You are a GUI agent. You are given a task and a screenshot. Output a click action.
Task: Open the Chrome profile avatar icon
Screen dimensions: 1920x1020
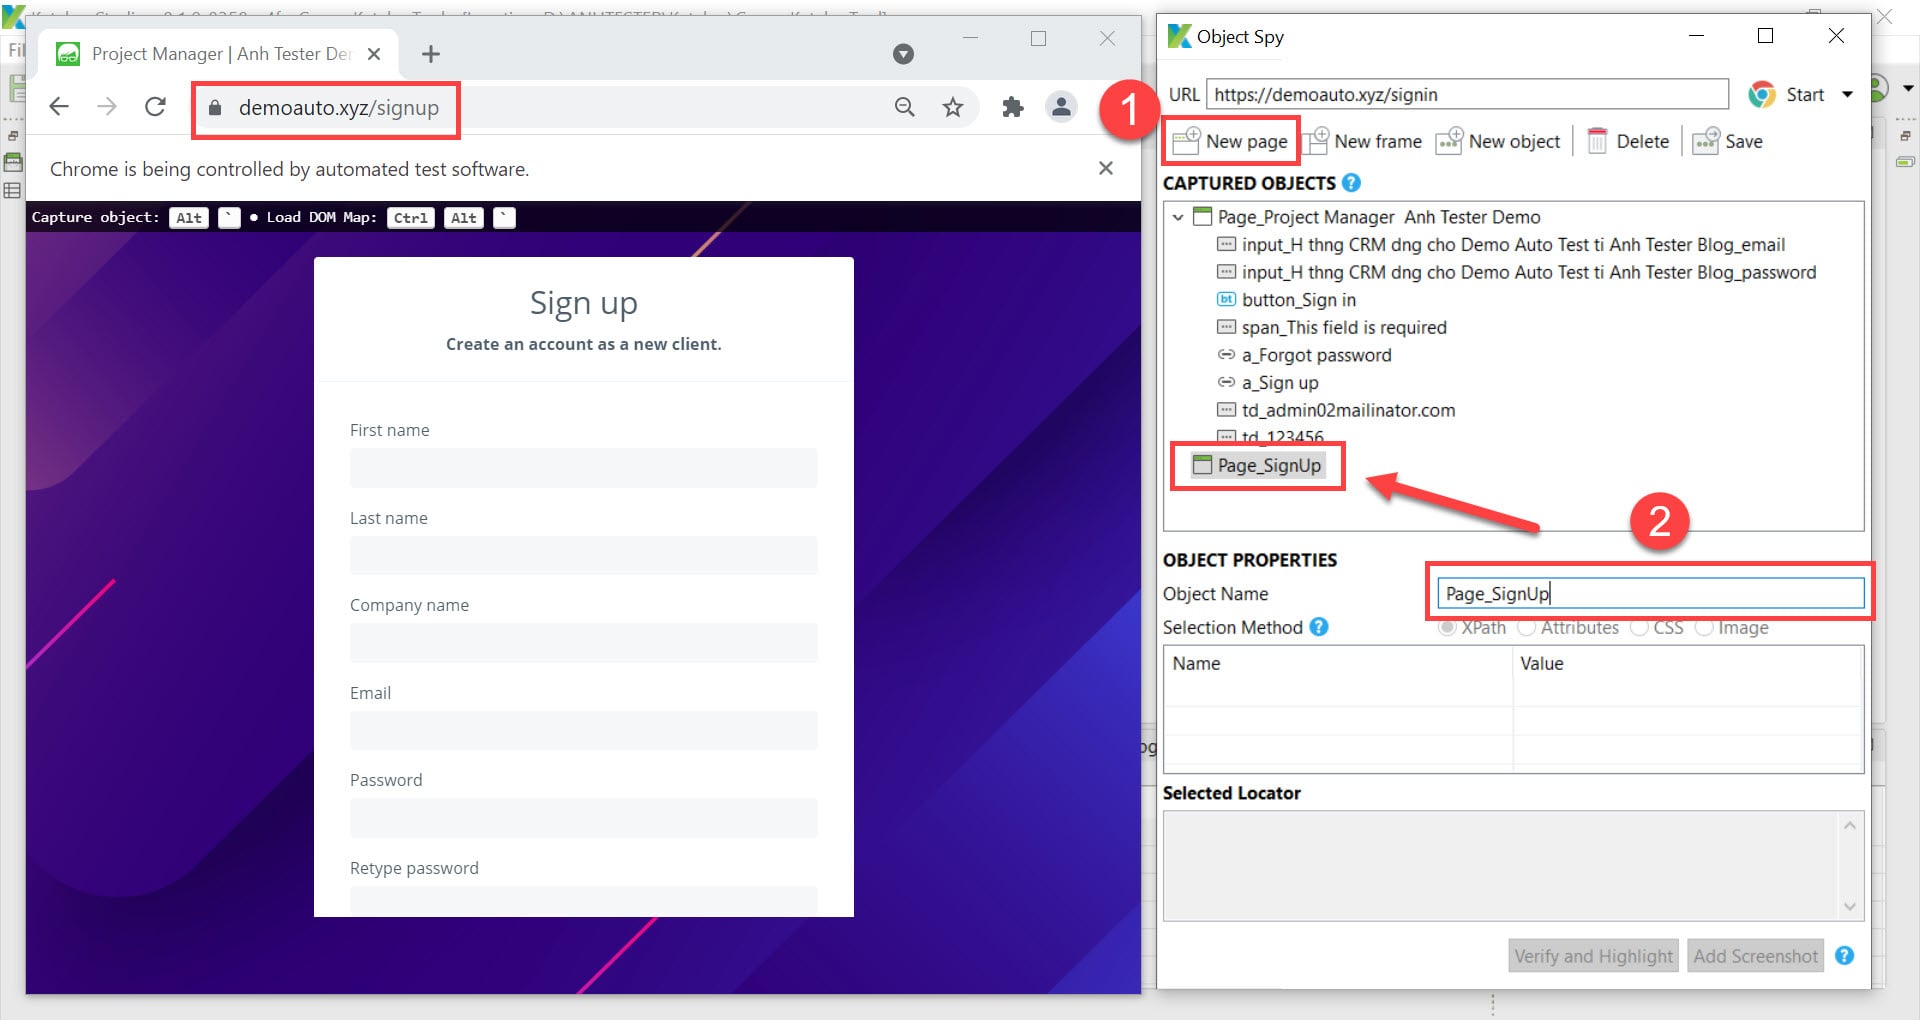(x=1061, y=107)
